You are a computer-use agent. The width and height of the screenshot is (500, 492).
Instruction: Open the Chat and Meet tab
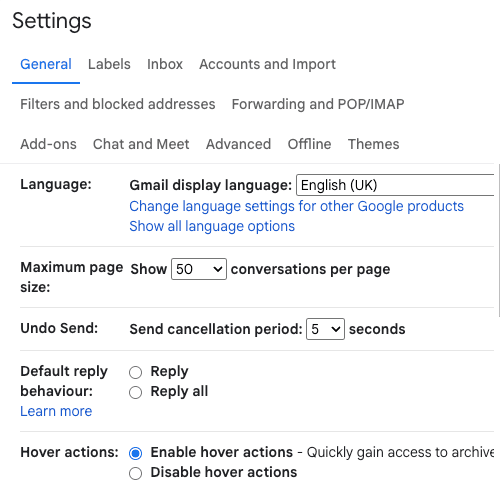click(x=141, y=144)
